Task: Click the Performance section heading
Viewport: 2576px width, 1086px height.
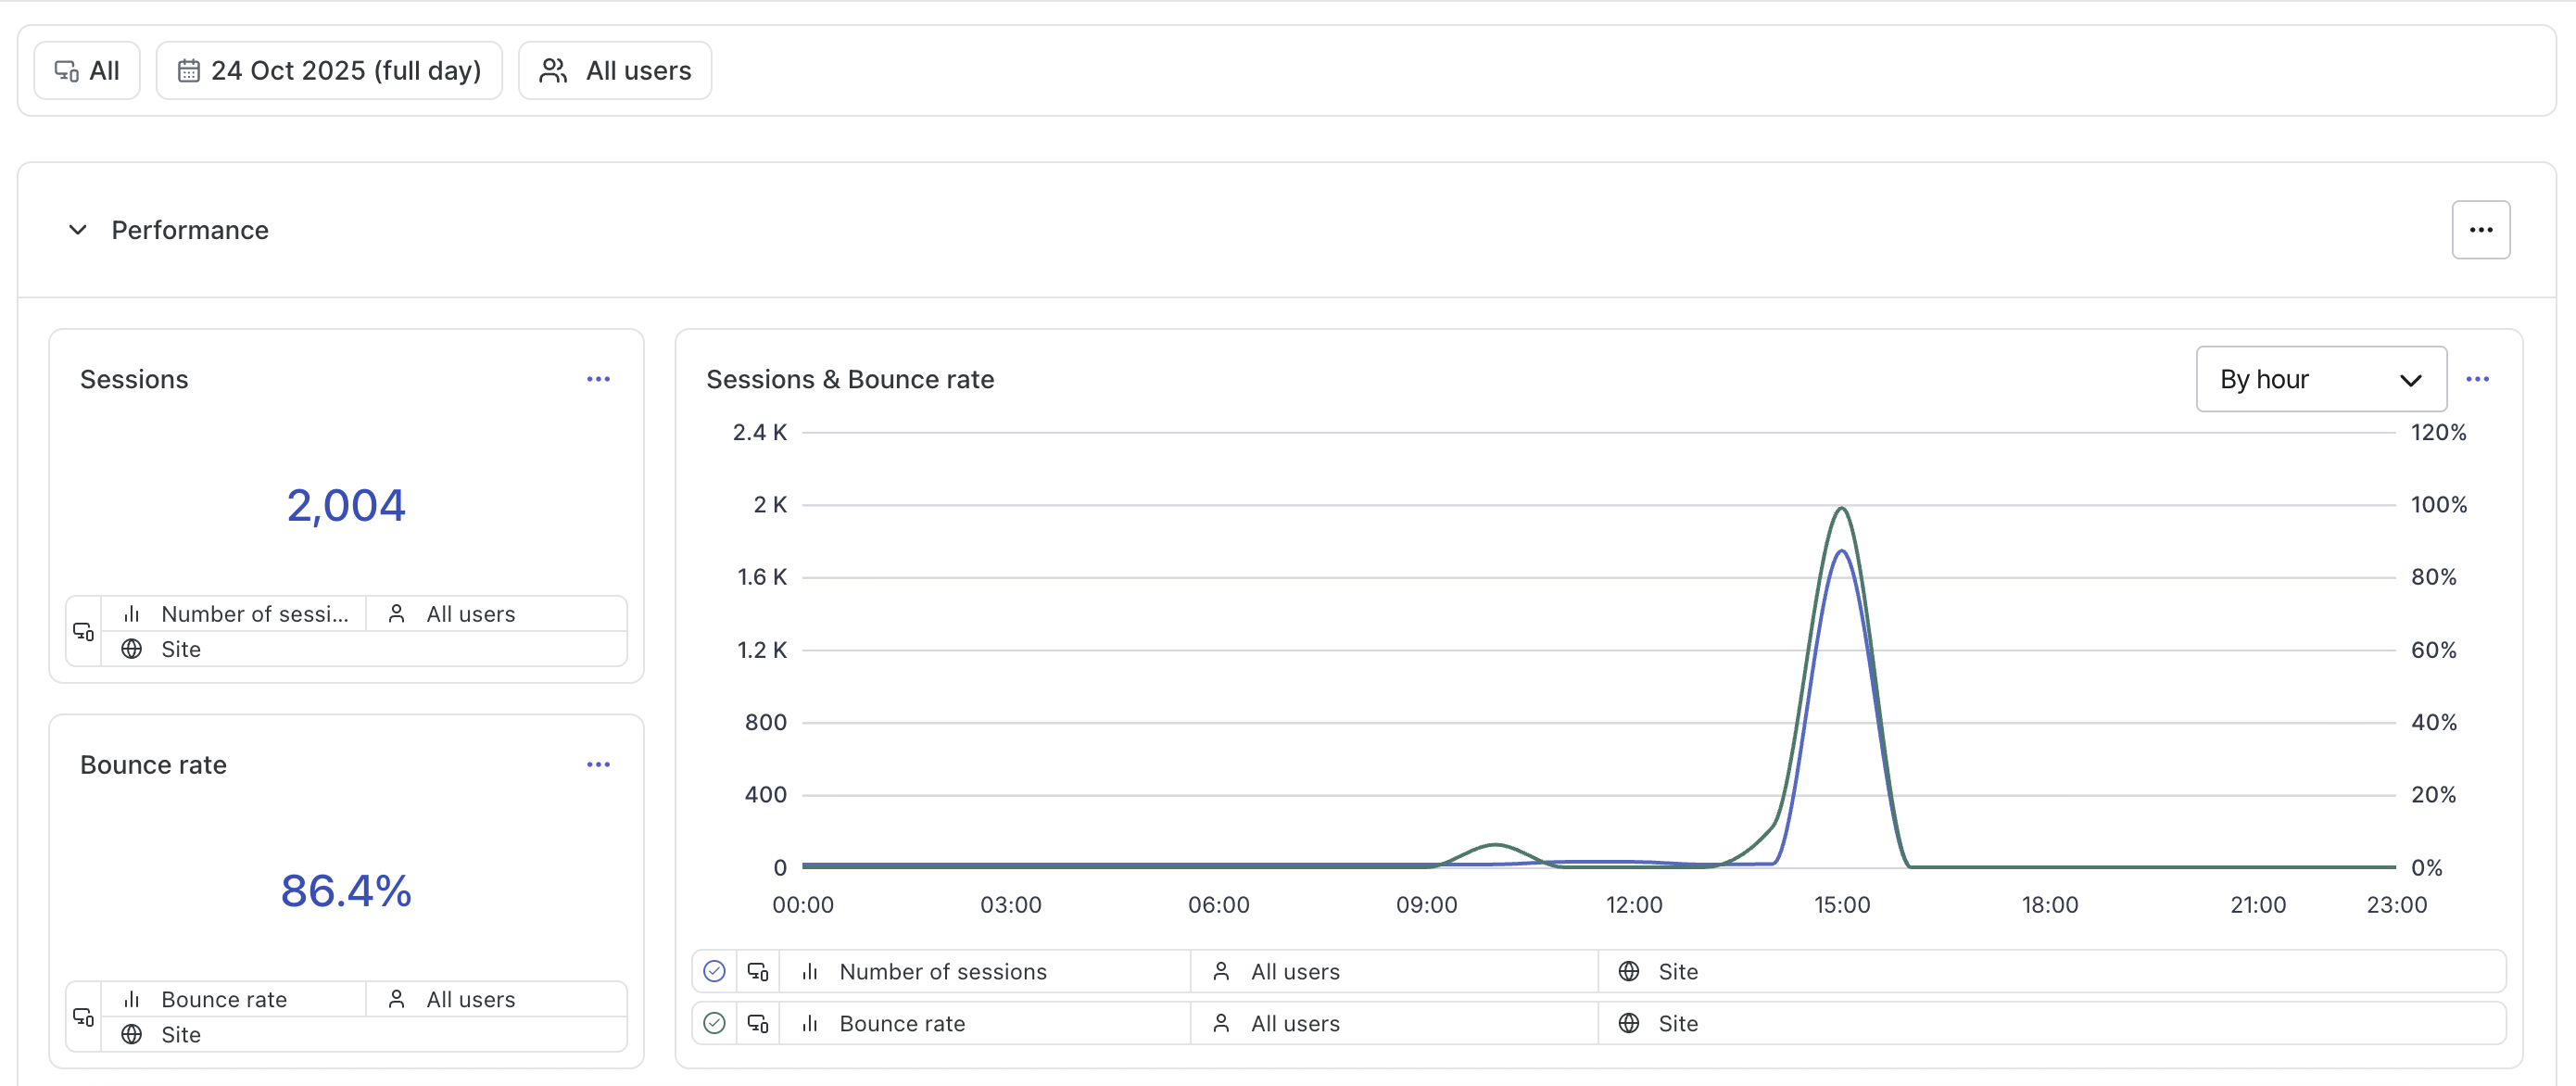Action: click(190, 230)
